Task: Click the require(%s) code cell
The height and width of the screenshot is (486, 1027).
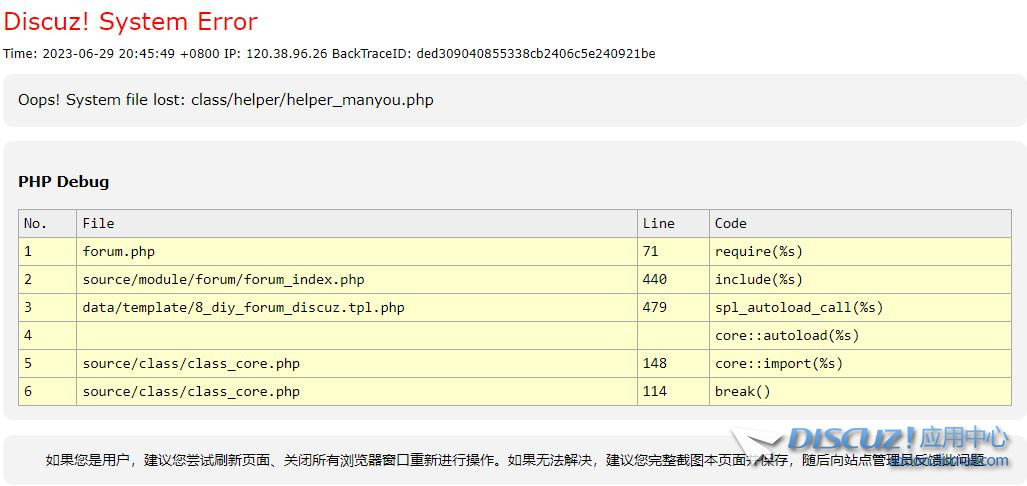Action: (758, 251)
